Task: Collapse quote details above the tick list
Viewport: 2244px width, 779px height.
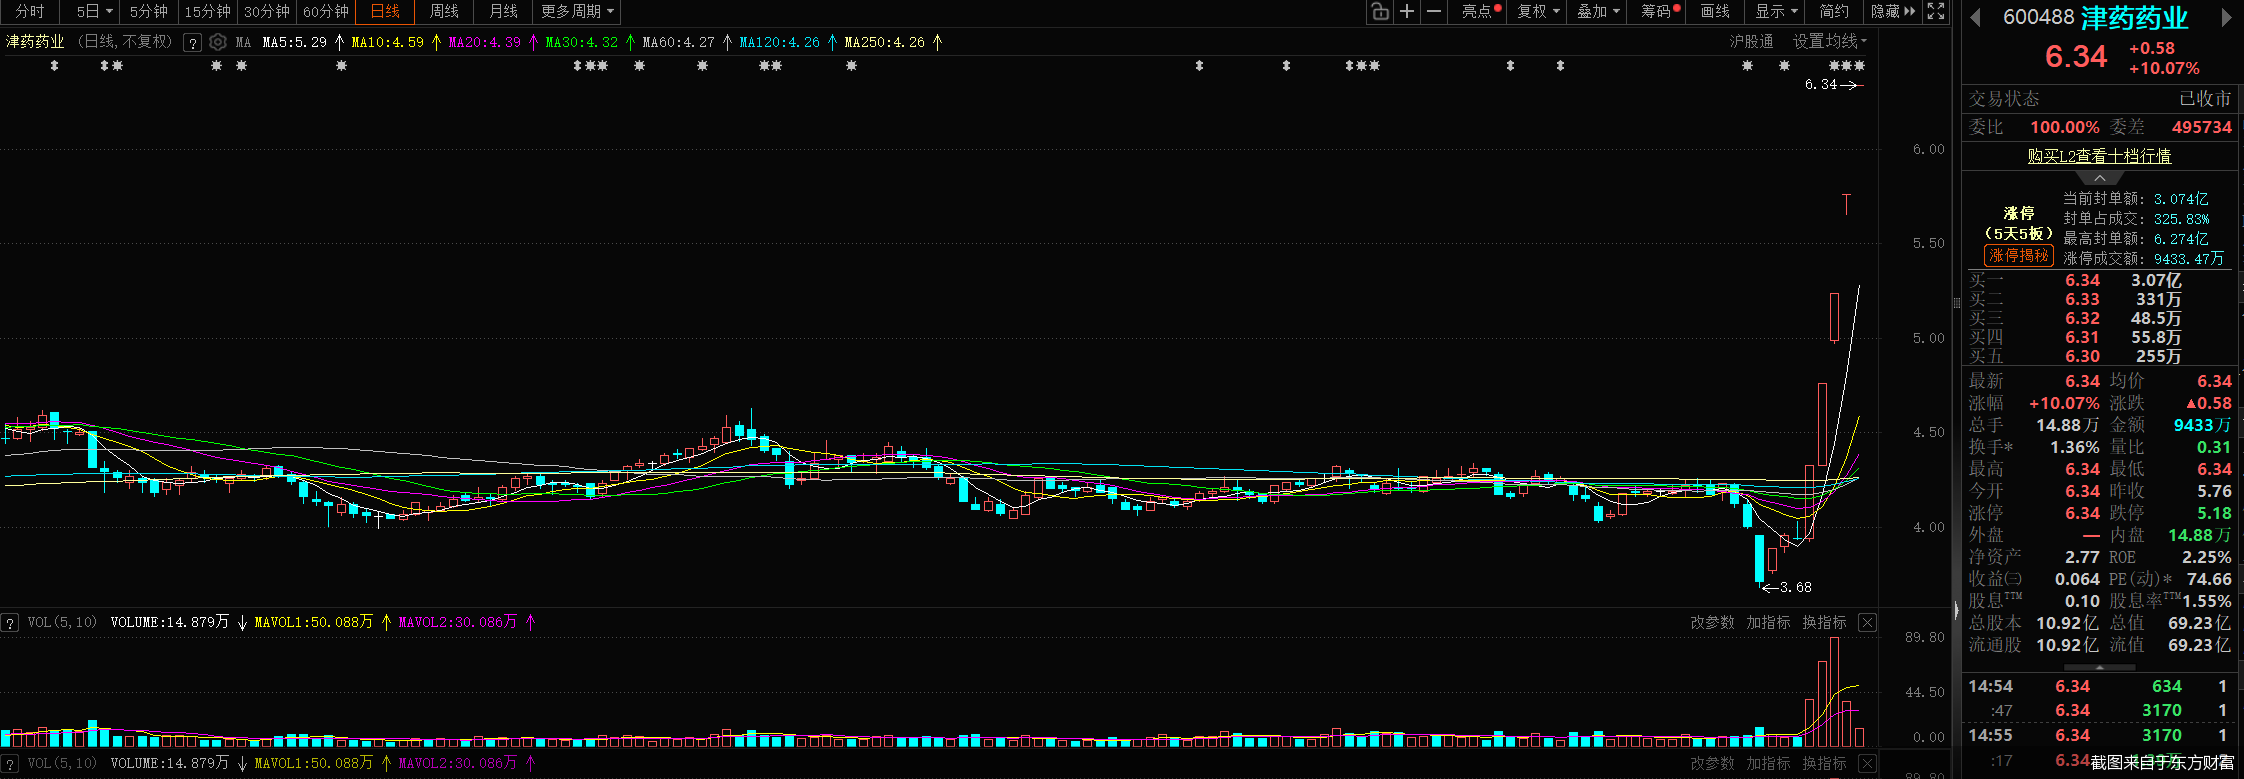Action: (2100, 667)
